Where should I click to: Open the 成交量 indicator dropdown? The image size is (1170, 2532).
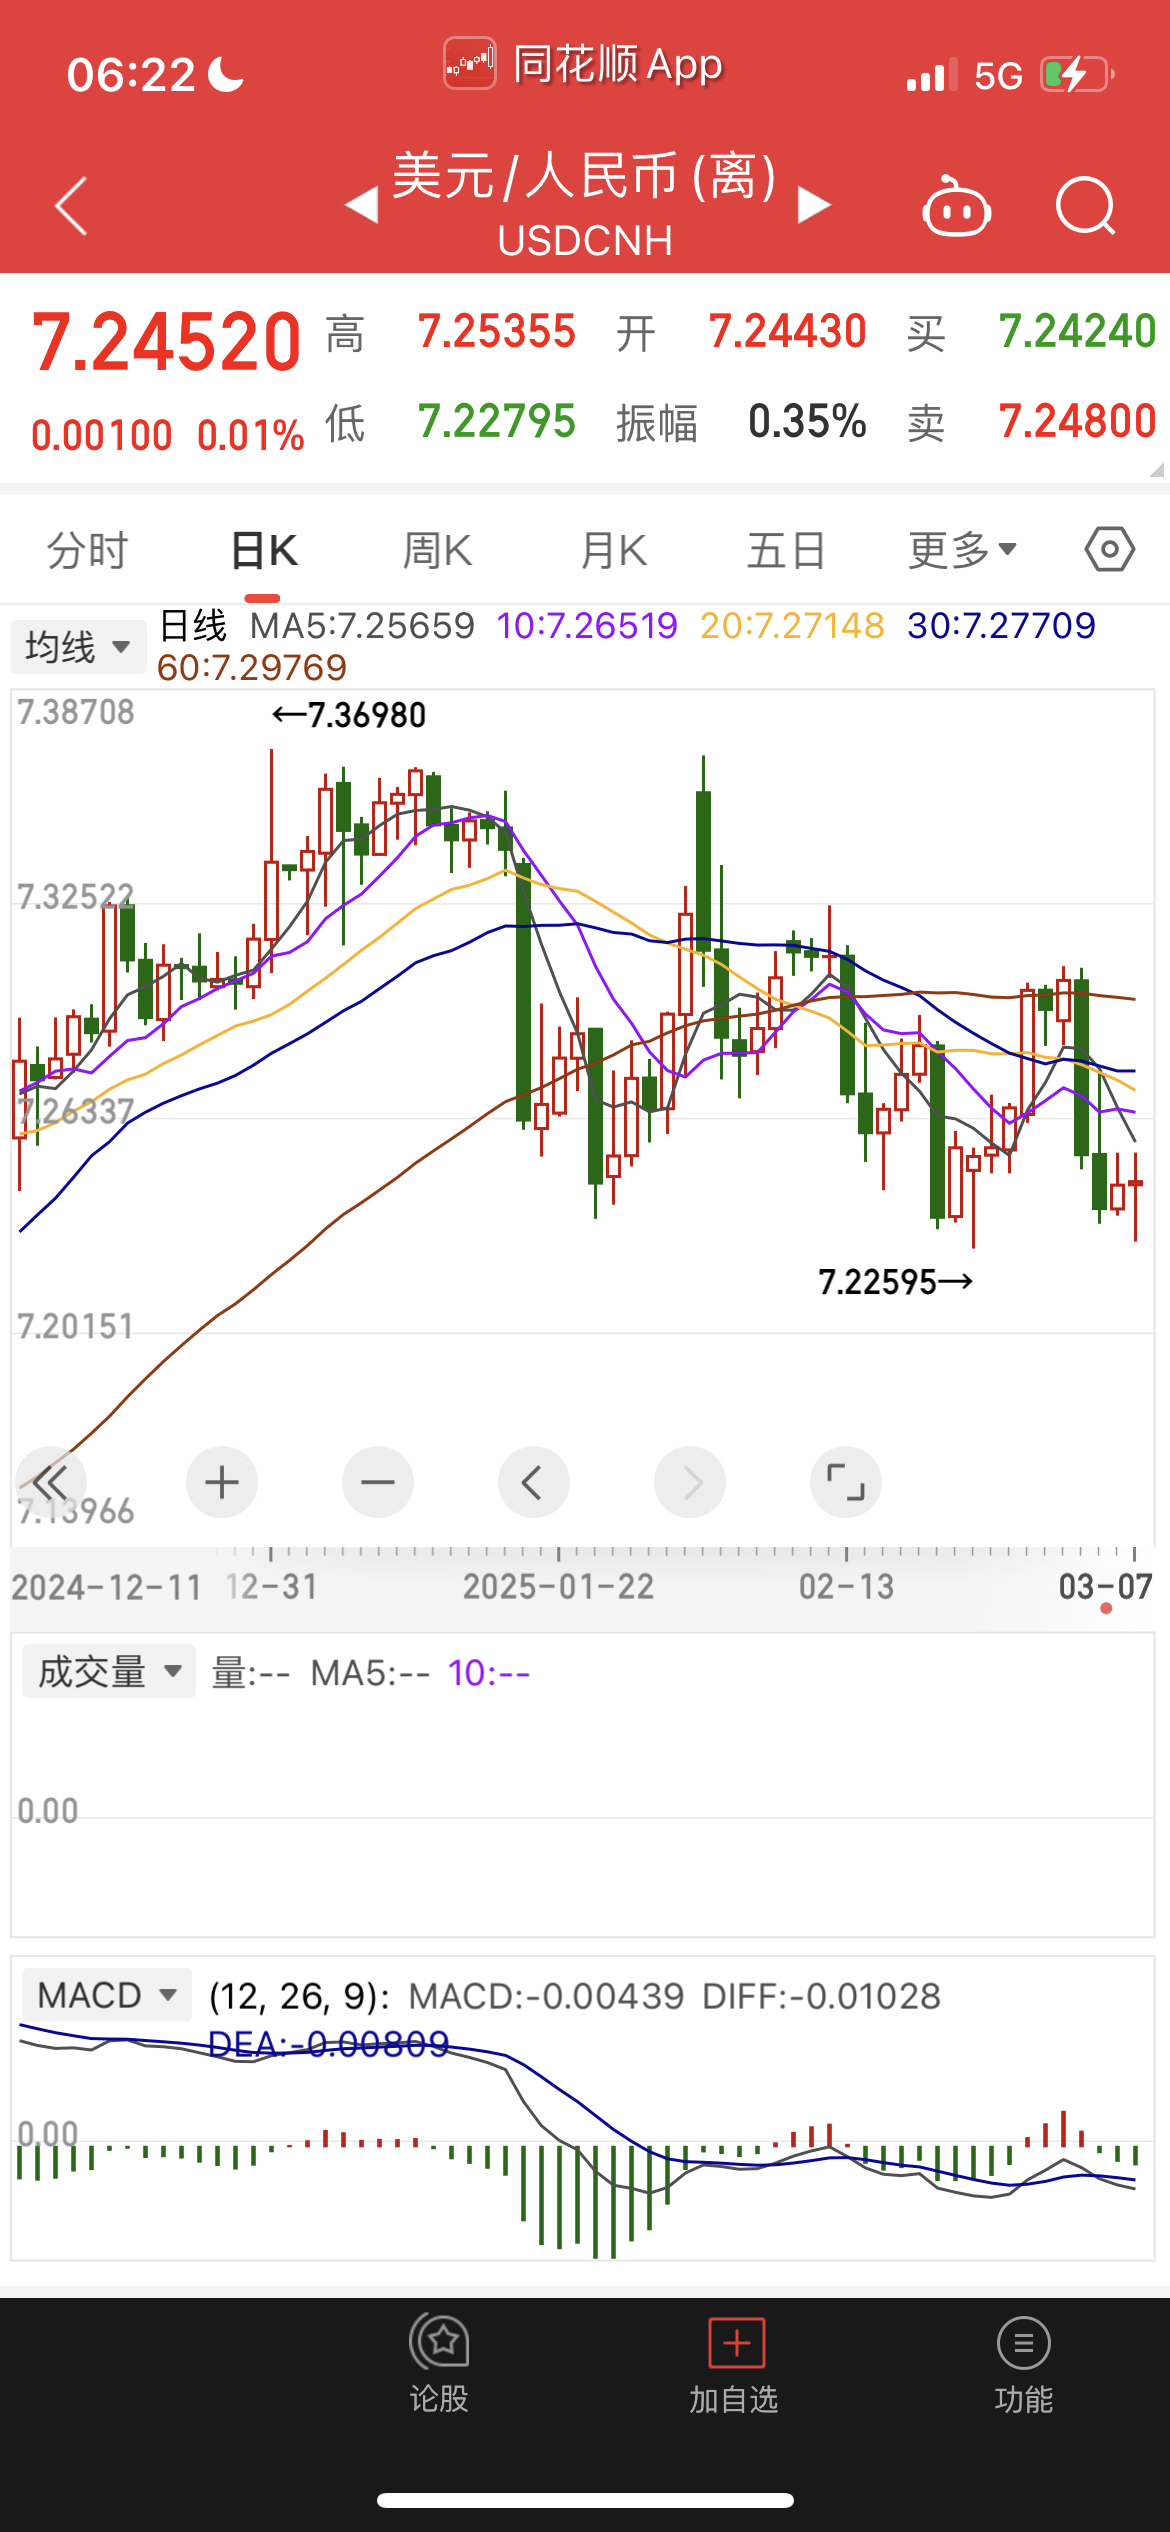109,1672
